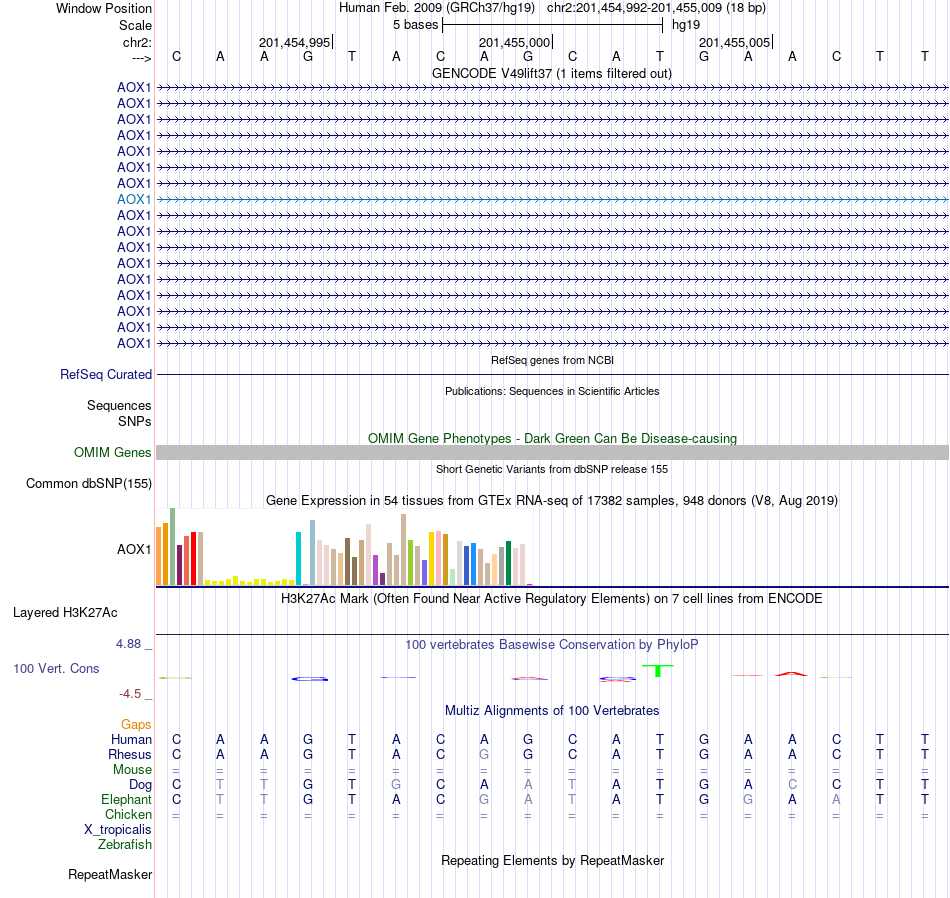Click the 201,455,005 position marker
Viewport: 950px width, 898px height.
pyautogui.click(x=734, y=42)
